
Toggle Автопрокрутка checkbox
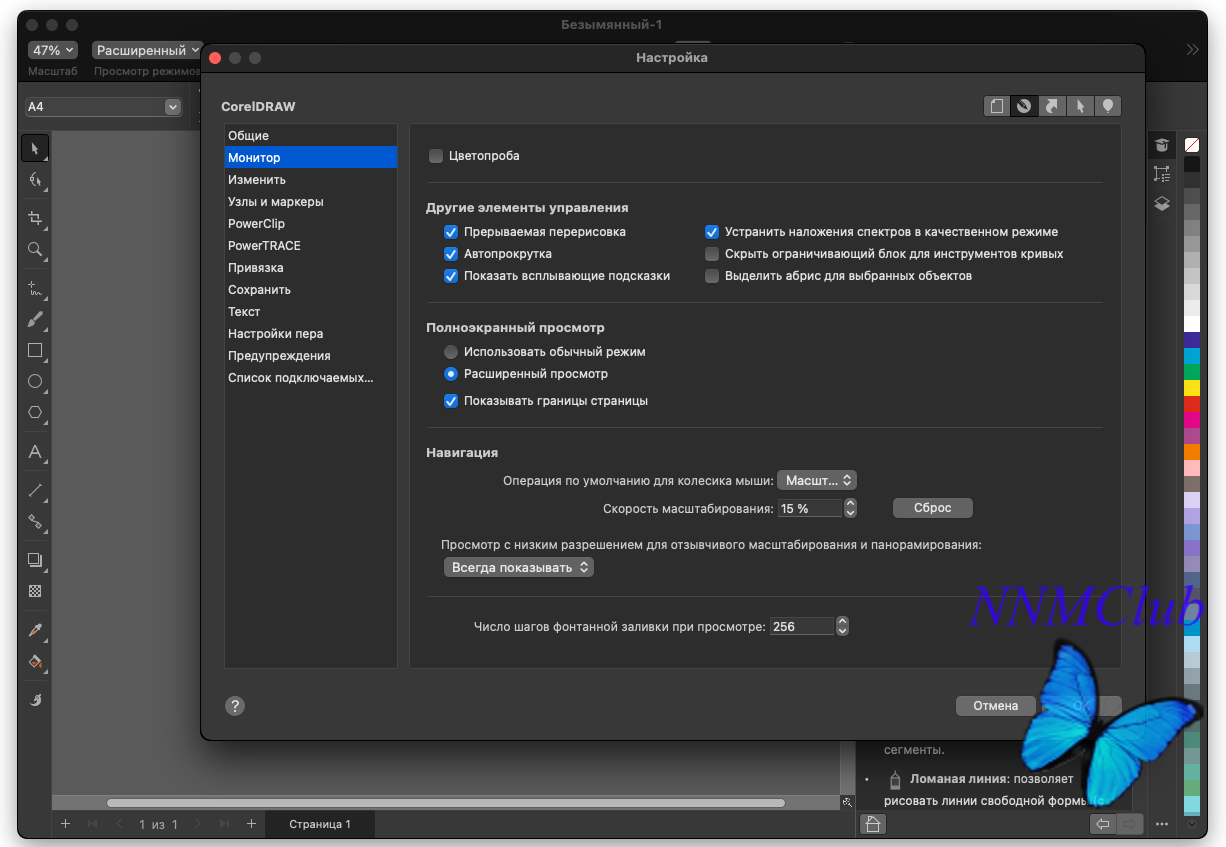point(451,254)
